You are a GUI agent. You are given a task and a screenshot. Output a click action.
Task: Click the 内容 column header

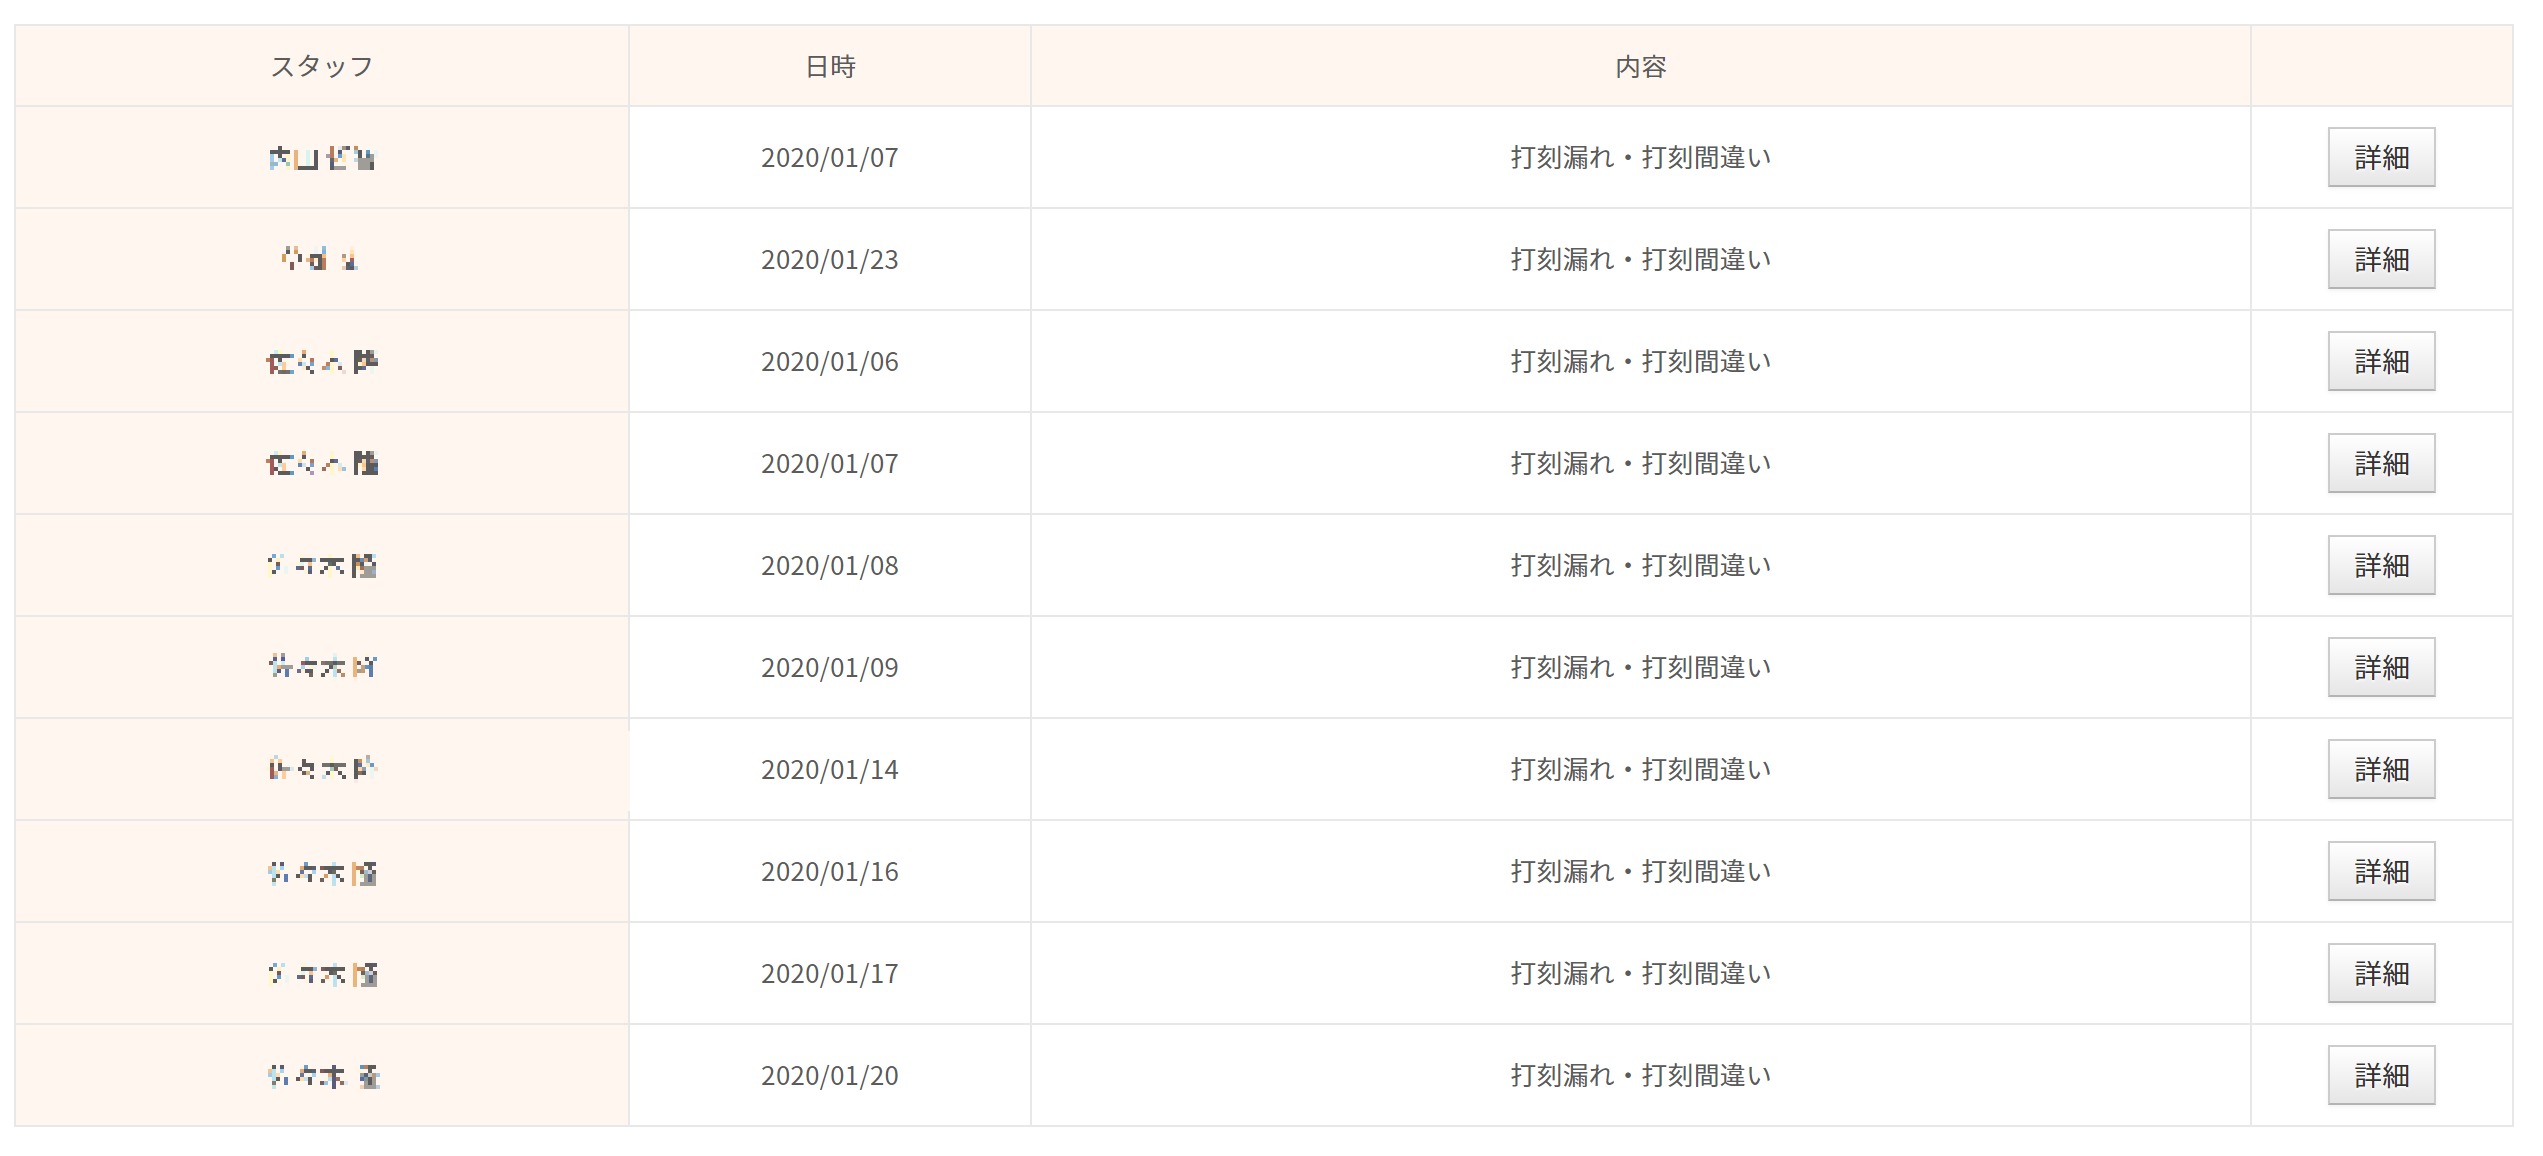(x=1640, y=66)
